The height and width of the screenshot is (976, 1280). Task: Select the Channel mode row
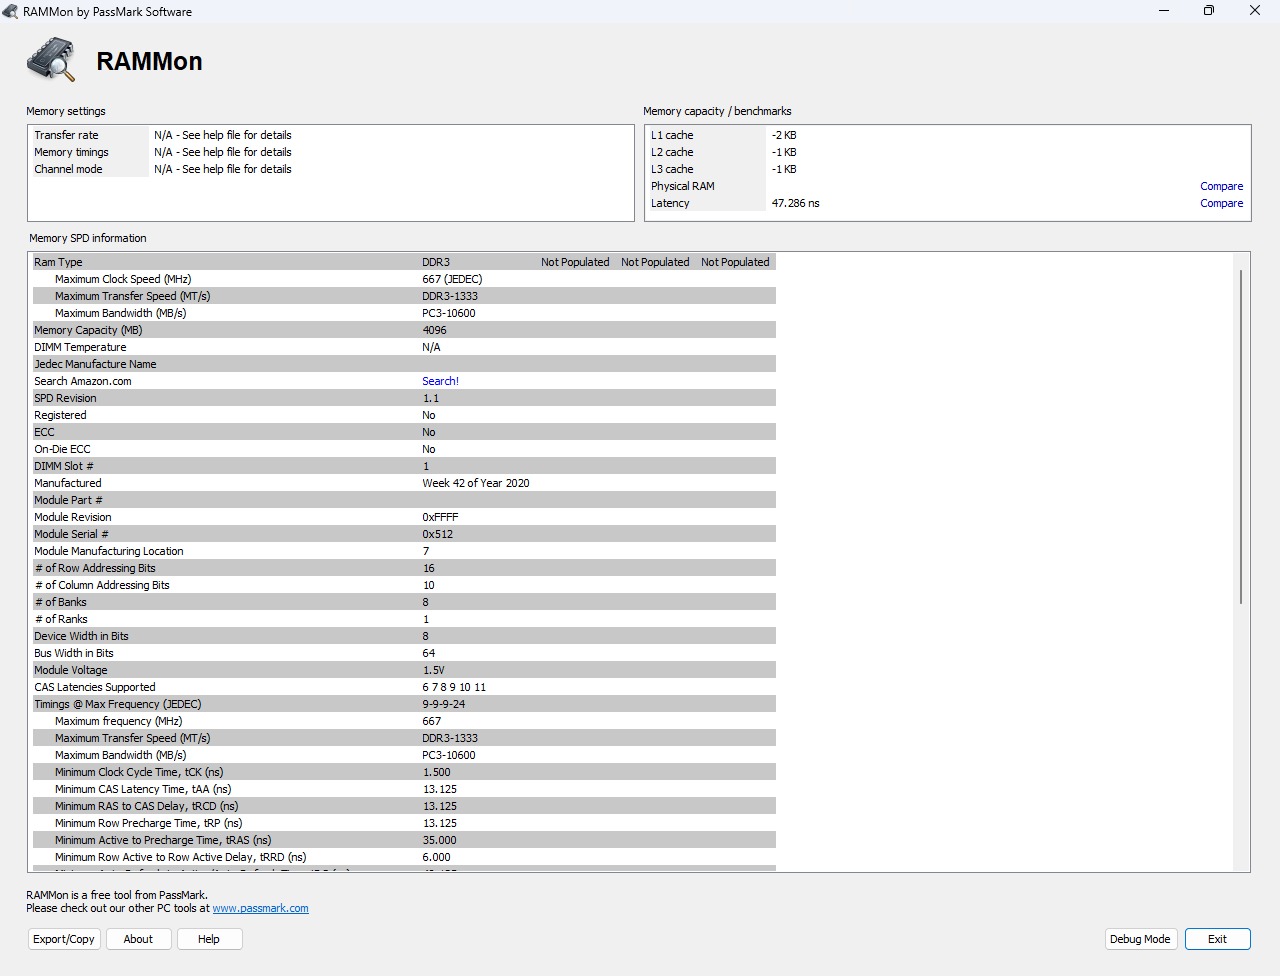(x=330, y=169)
